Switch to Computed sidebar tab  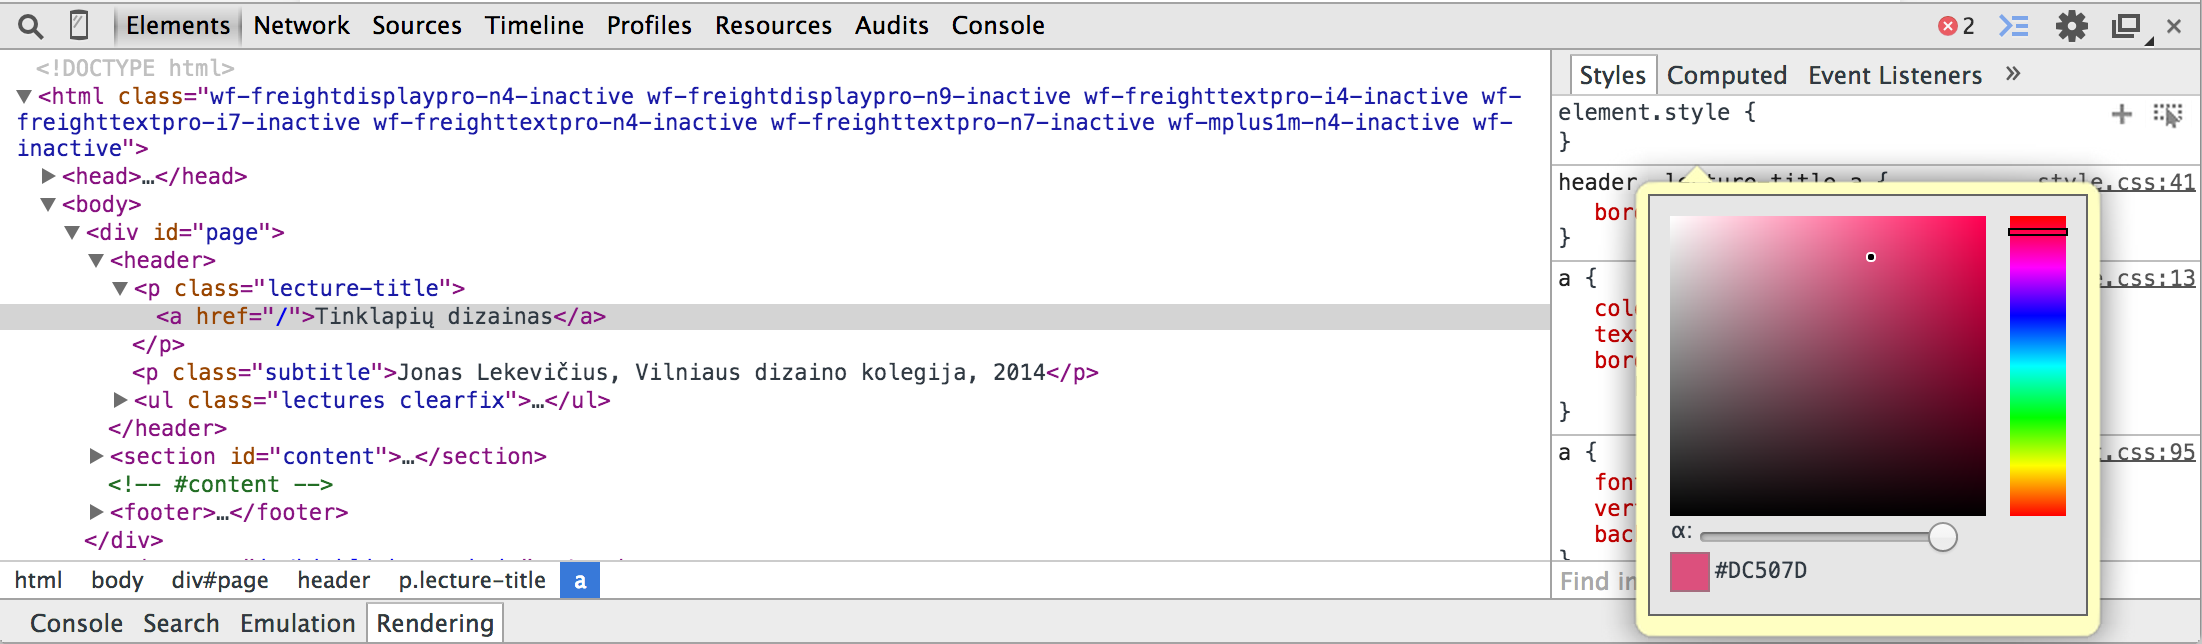coord(1727,75)
